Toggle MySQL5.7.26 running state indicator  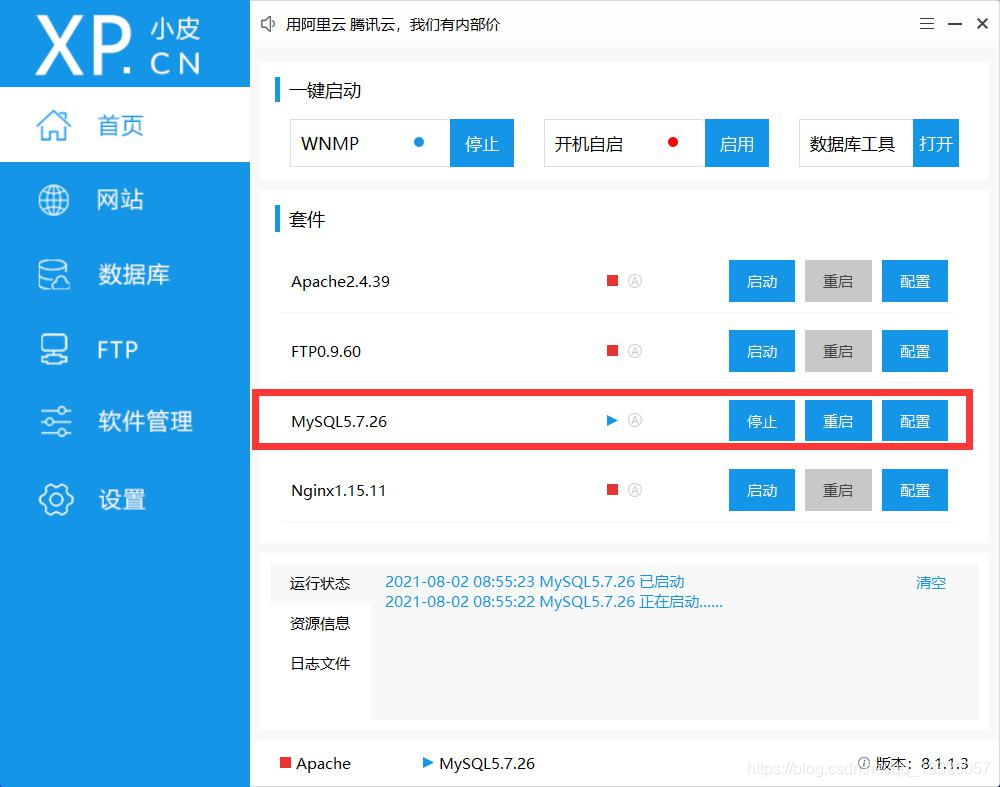[x=612, y=420]
